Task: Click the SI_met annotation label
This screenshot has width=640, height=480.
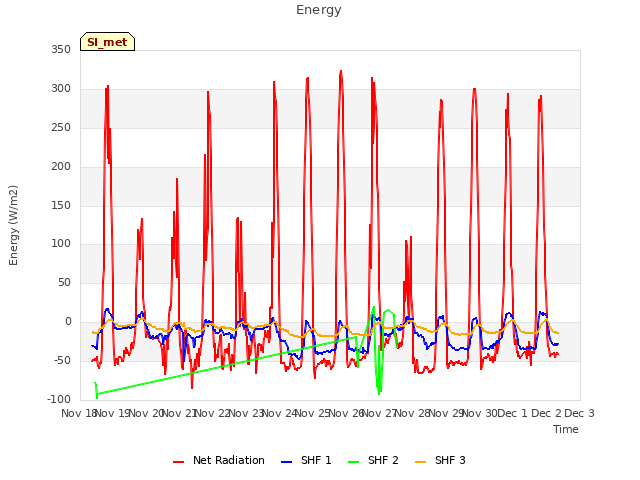Action: click(x=107, y=42)
